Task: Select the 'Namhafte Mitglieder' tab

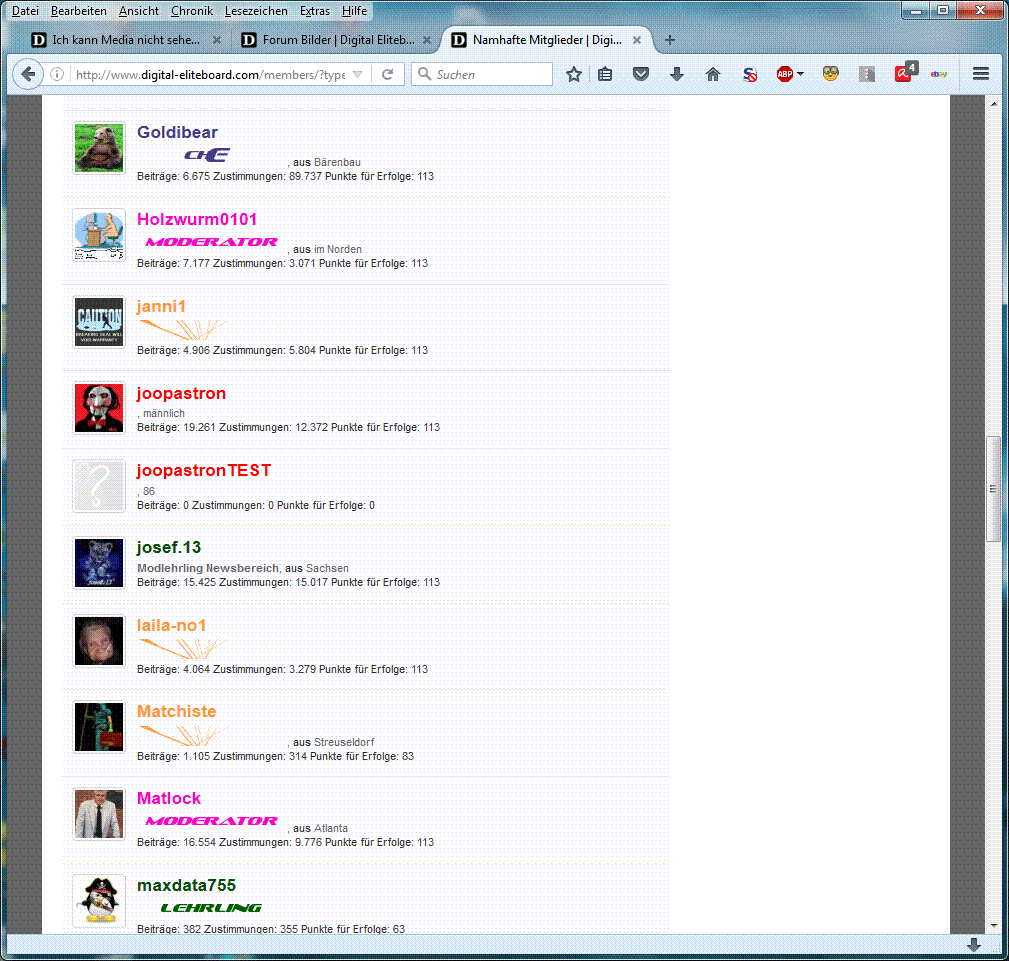Action: click(x=546, y=40)
